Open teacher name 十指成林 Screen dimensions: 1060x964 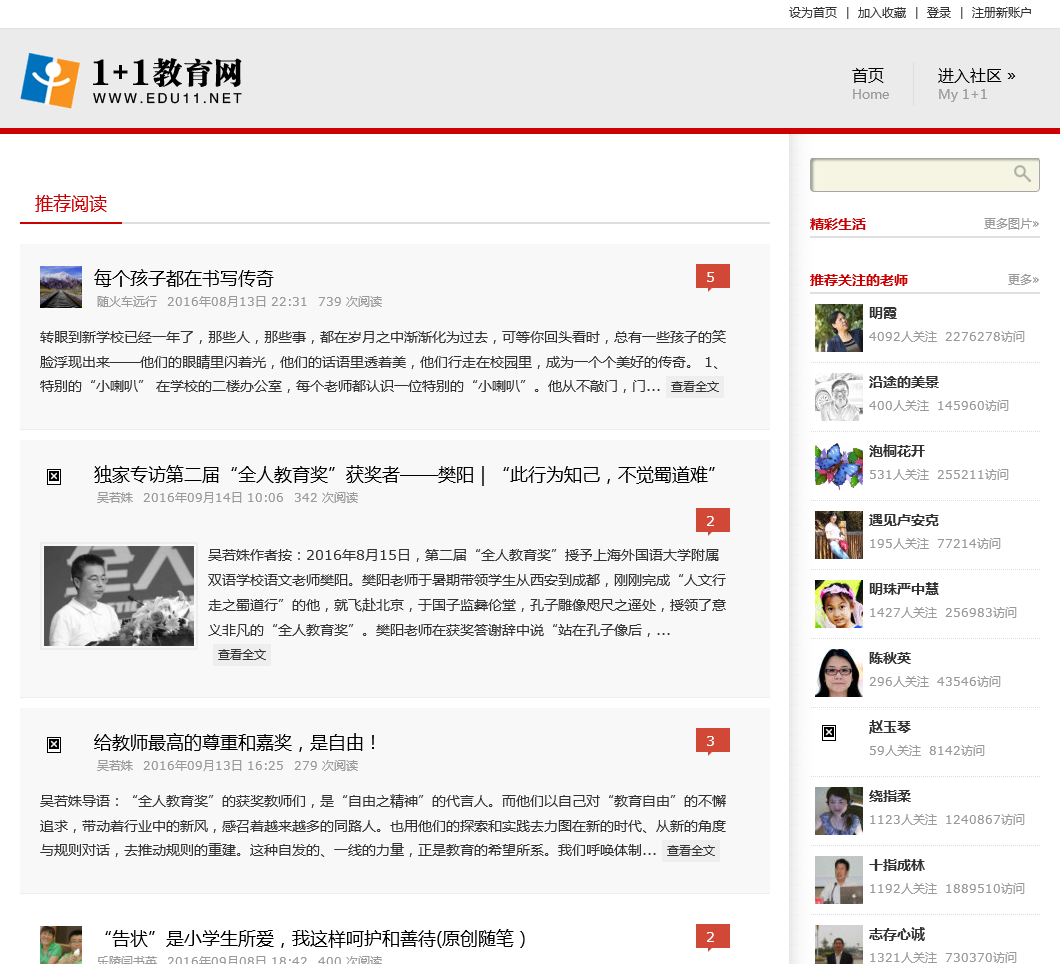click(897, 865)
